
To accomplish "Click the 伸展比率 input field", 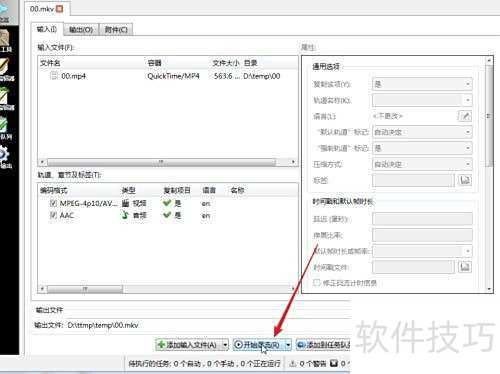I will pos(422,235).
